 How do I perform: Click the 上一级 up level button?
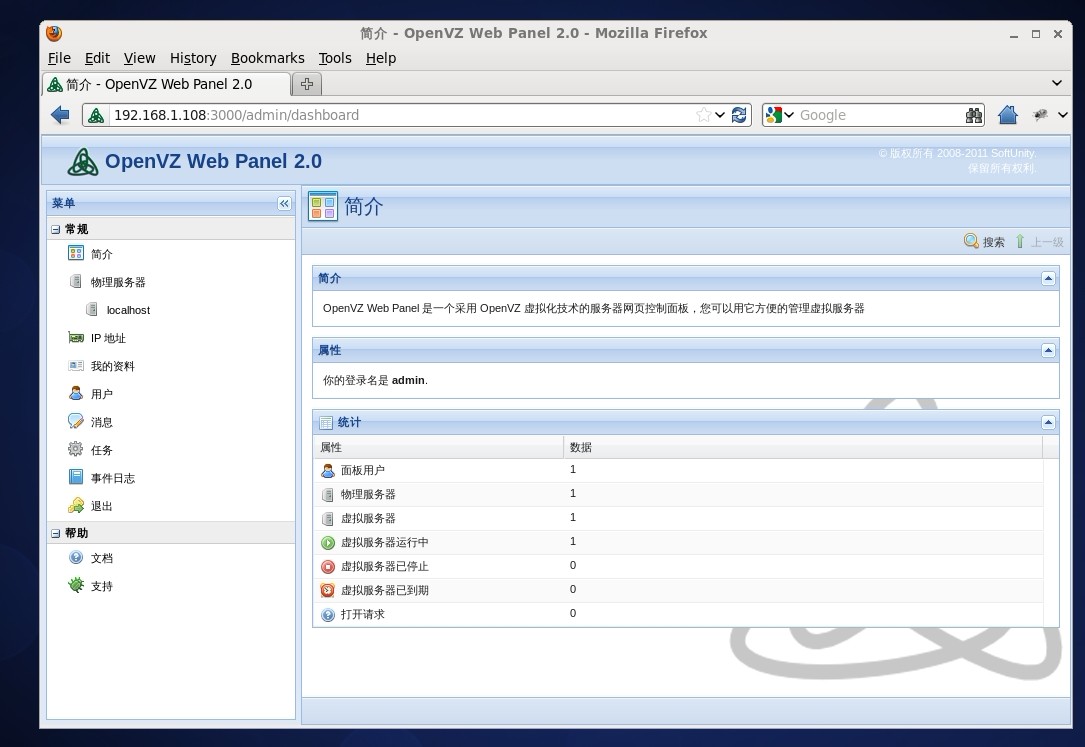tap(1039, 241)
